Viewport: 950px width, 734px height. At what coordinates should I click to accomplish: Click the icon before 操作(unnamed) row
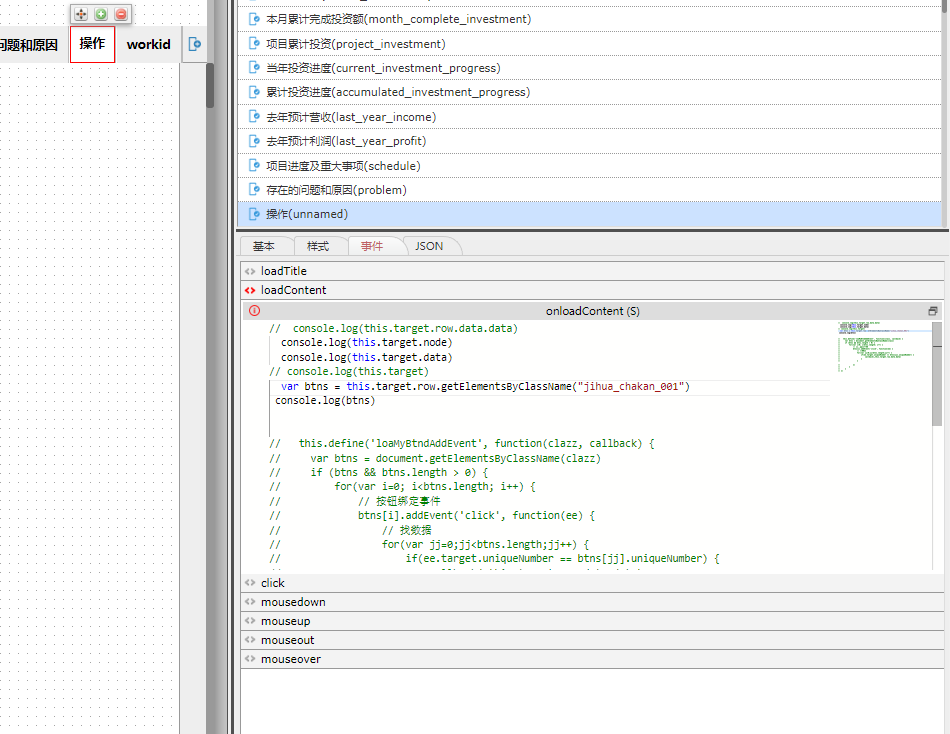pos(254,214)
